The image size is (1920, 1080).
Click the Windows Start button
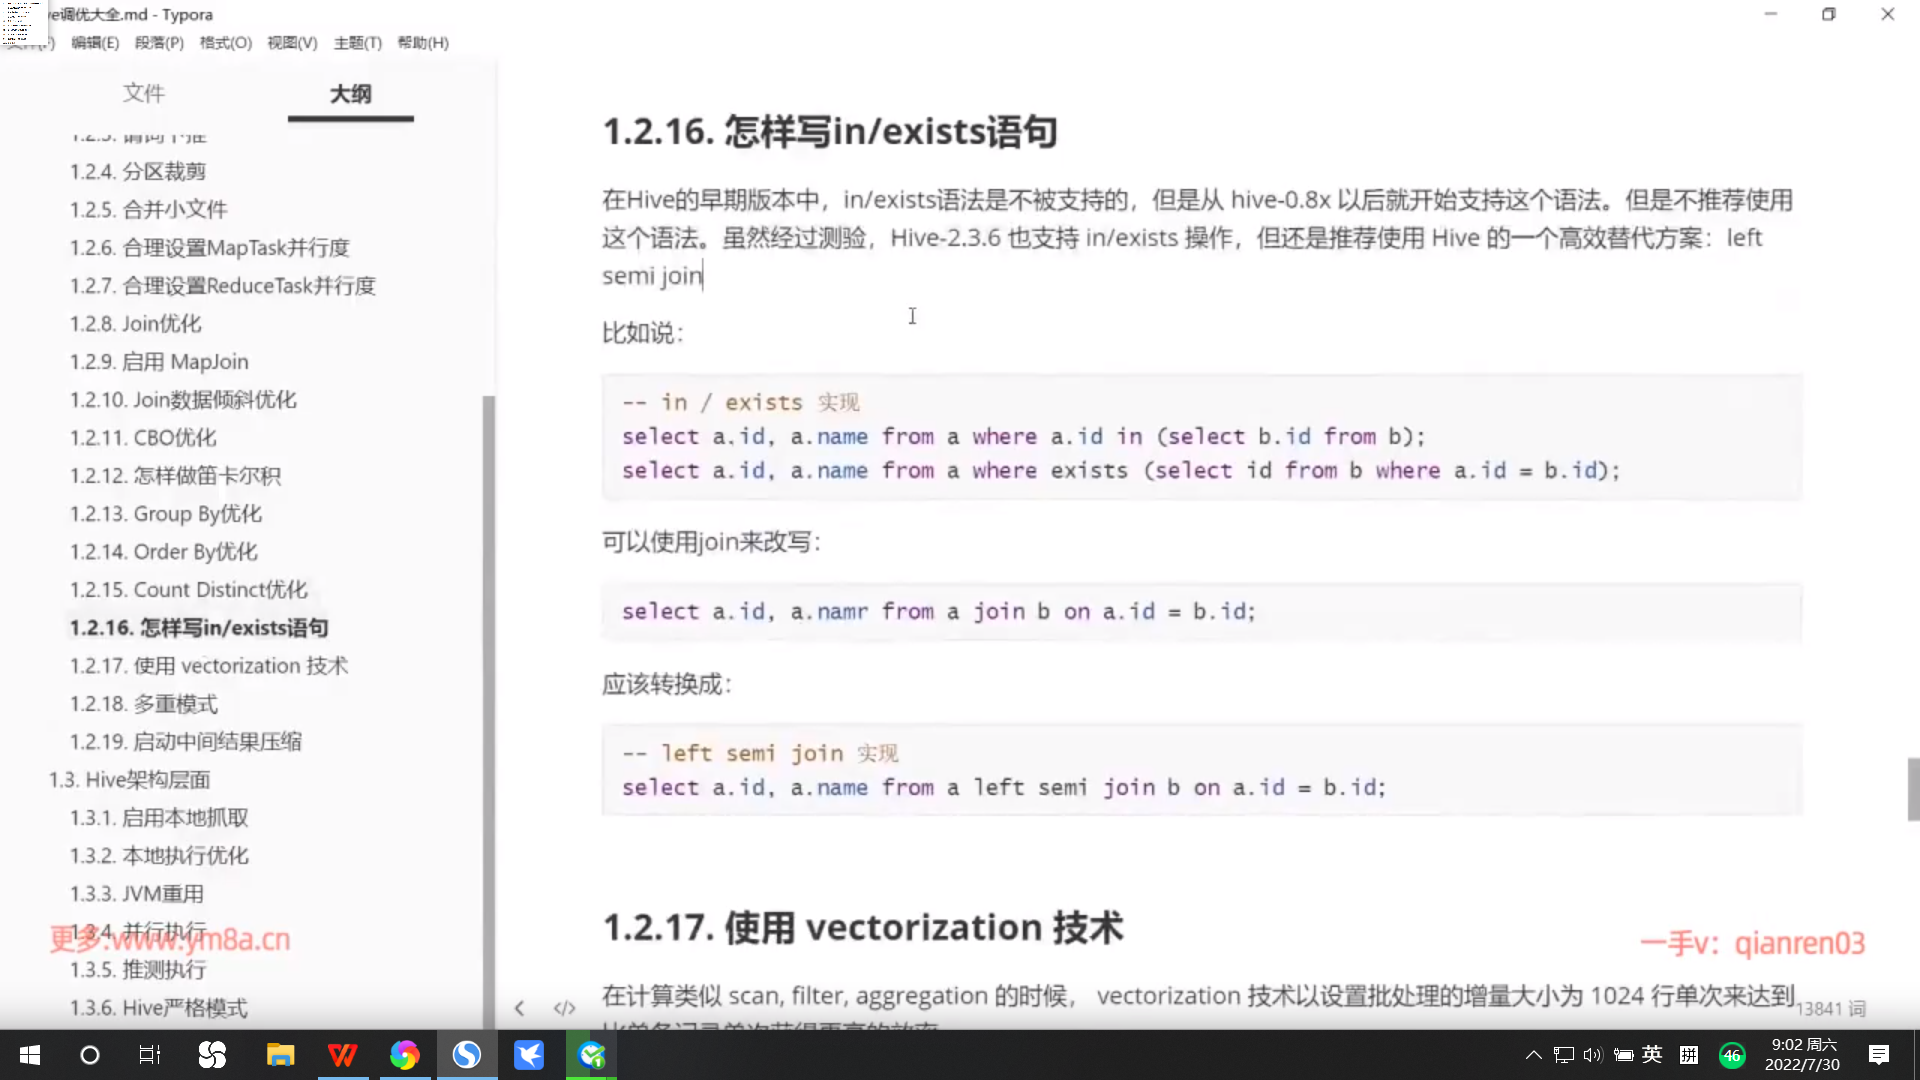tap(30, 1055)
